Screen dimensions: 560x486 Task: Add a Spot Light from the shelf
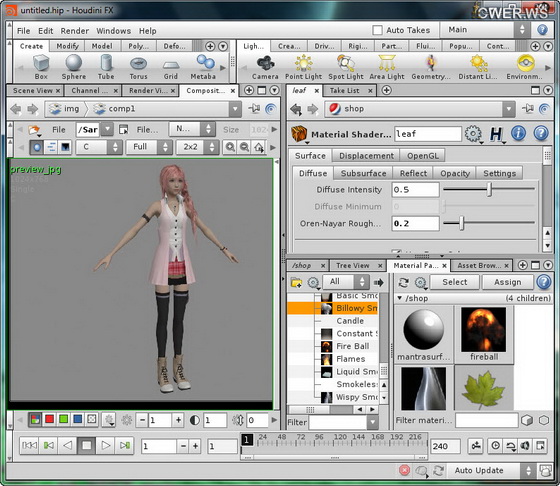pos(346,68)
